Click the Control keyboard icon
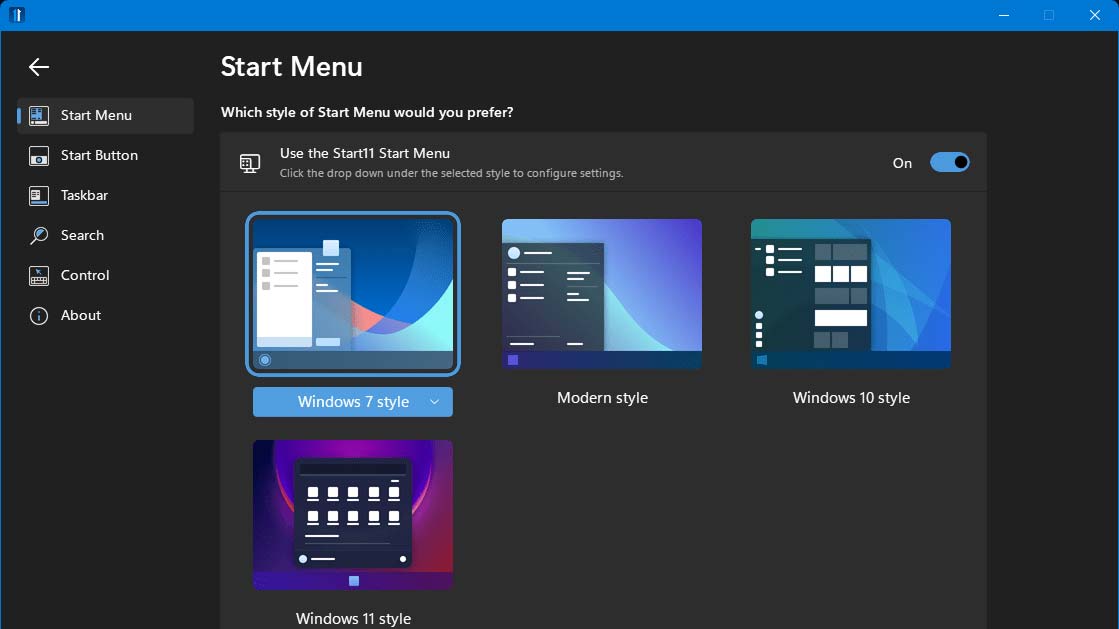Viewport: 1119px width, 629px height. pos(39,276)
